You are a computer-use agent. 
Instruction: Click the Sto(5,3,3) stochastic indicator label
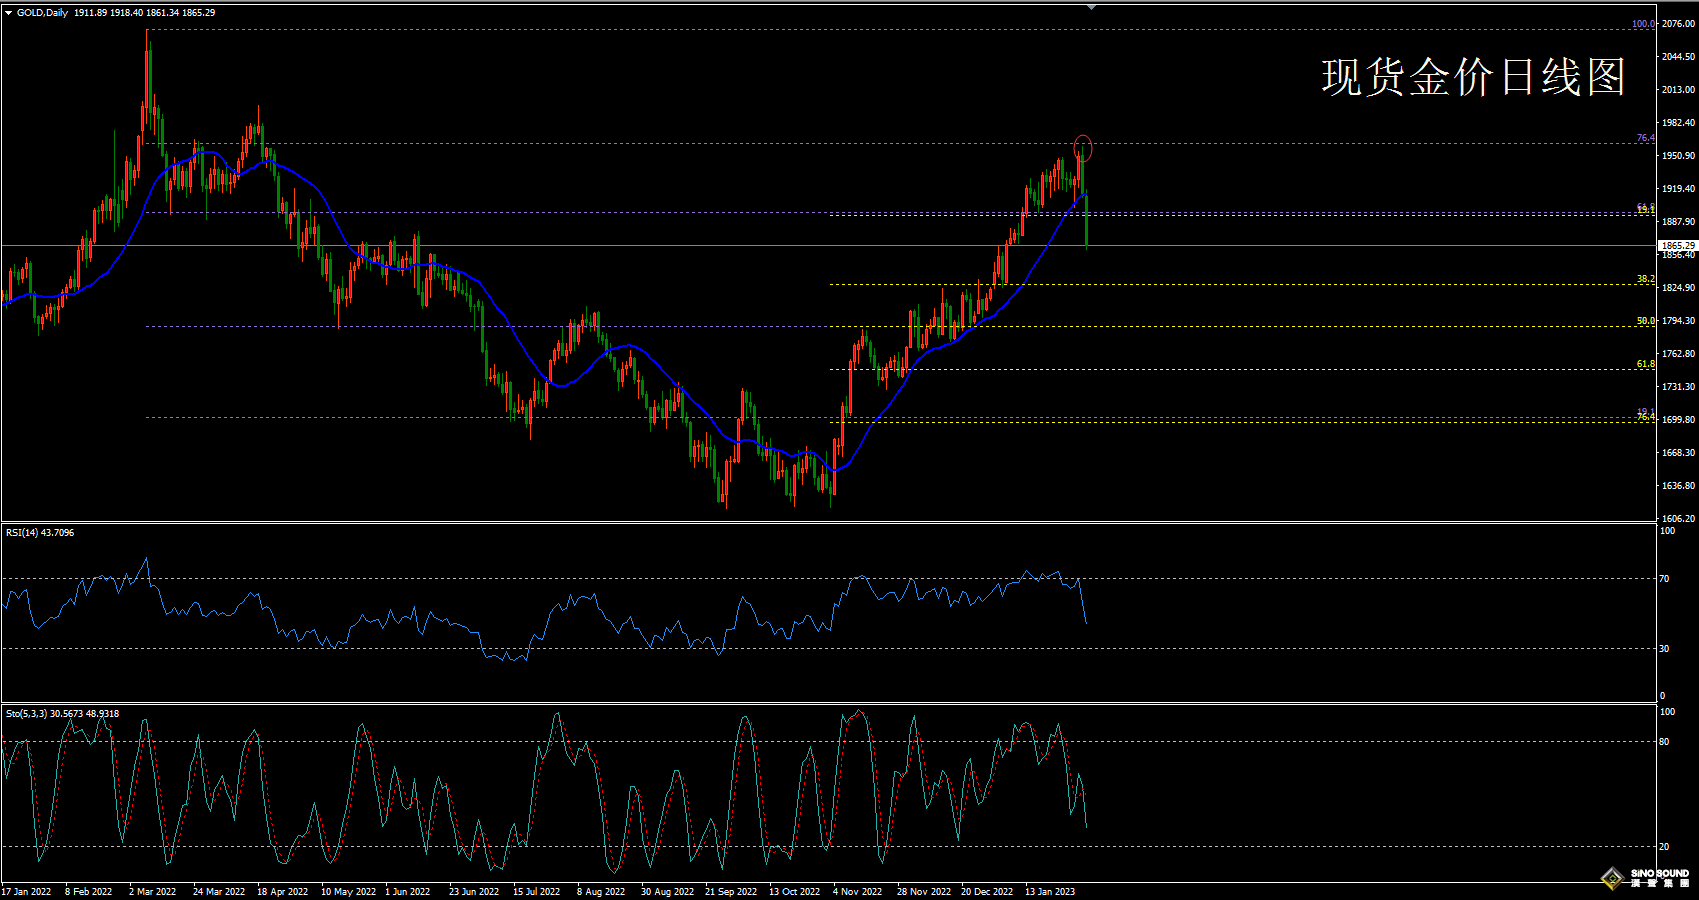[62, 714]
